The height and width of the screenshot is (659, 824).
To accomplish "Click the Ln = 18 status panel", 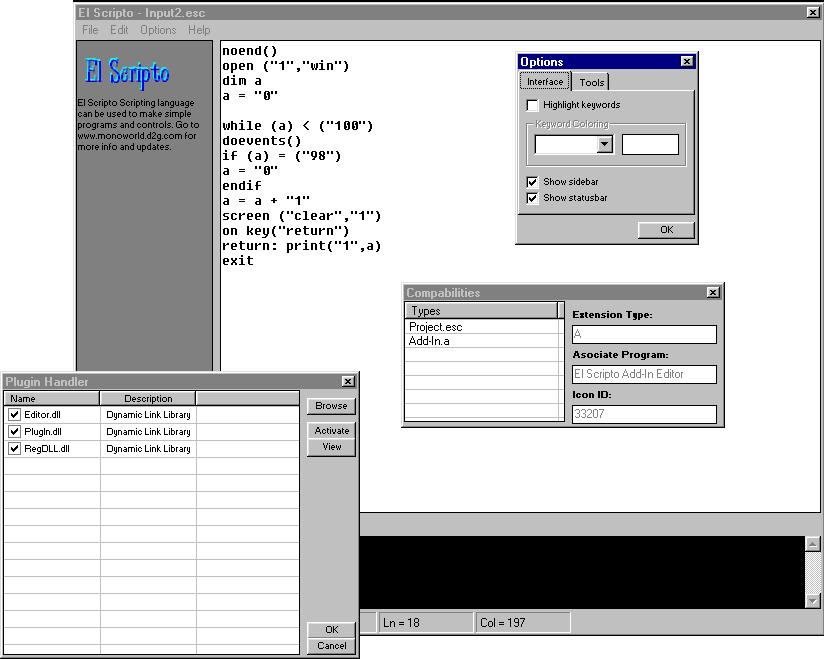I will [426, 623].
